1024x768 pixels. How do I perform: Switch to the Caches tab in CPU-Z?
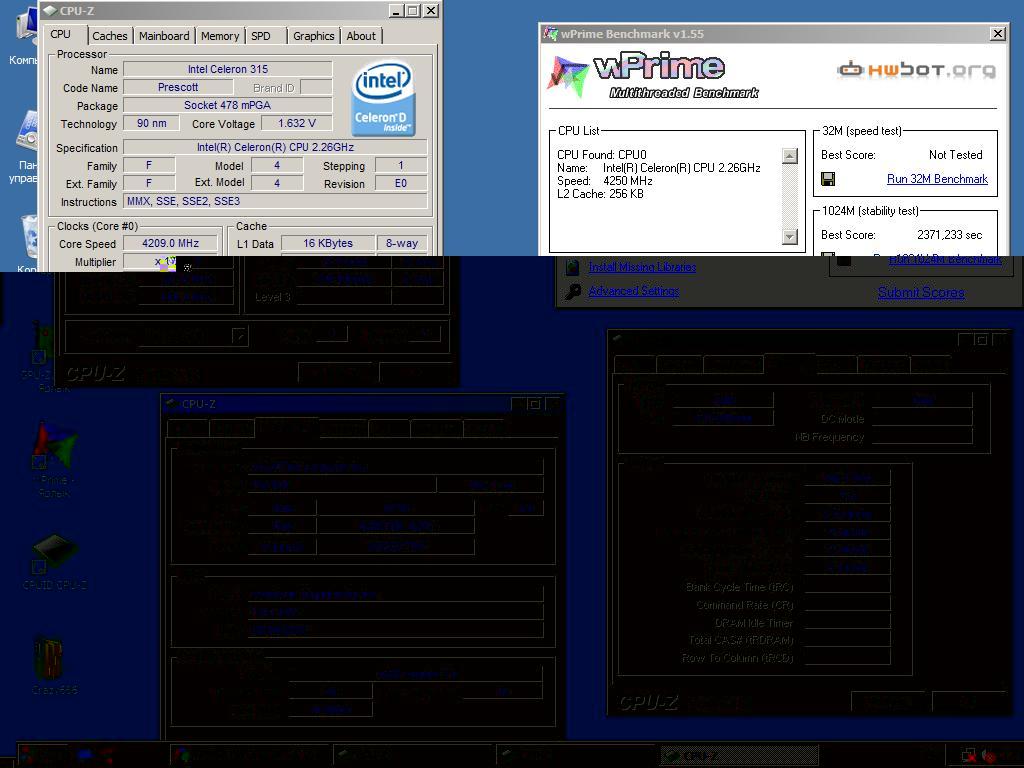[110, 36]
